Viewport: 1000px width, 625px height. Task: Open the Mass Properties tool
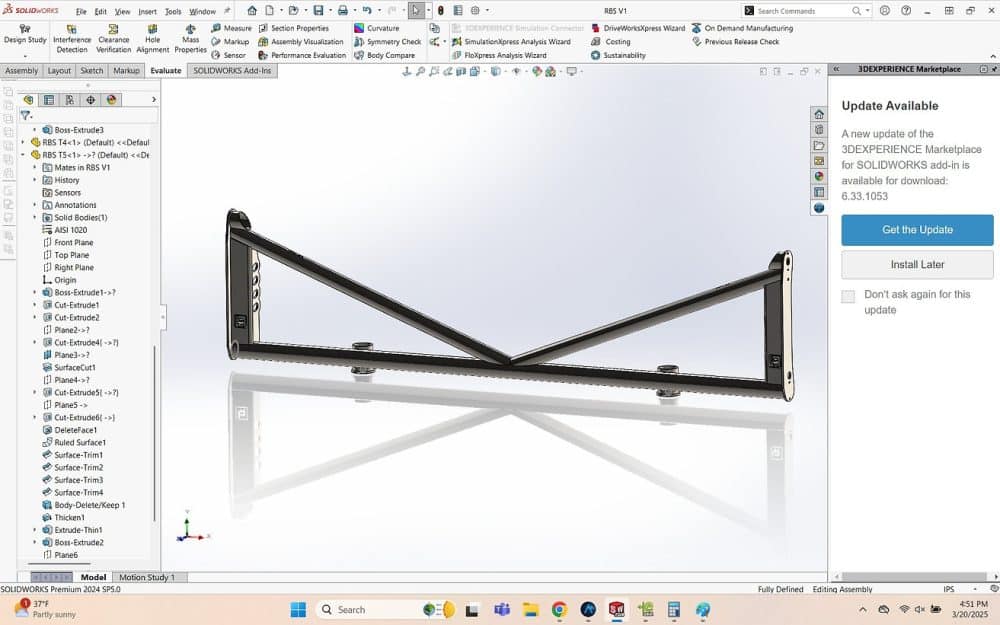190,38
